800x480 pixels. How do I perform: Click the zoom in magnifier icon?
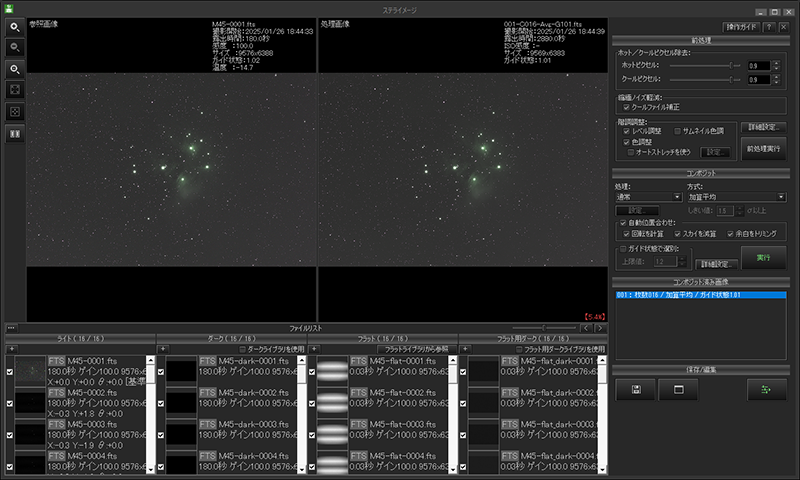[15, 27]
